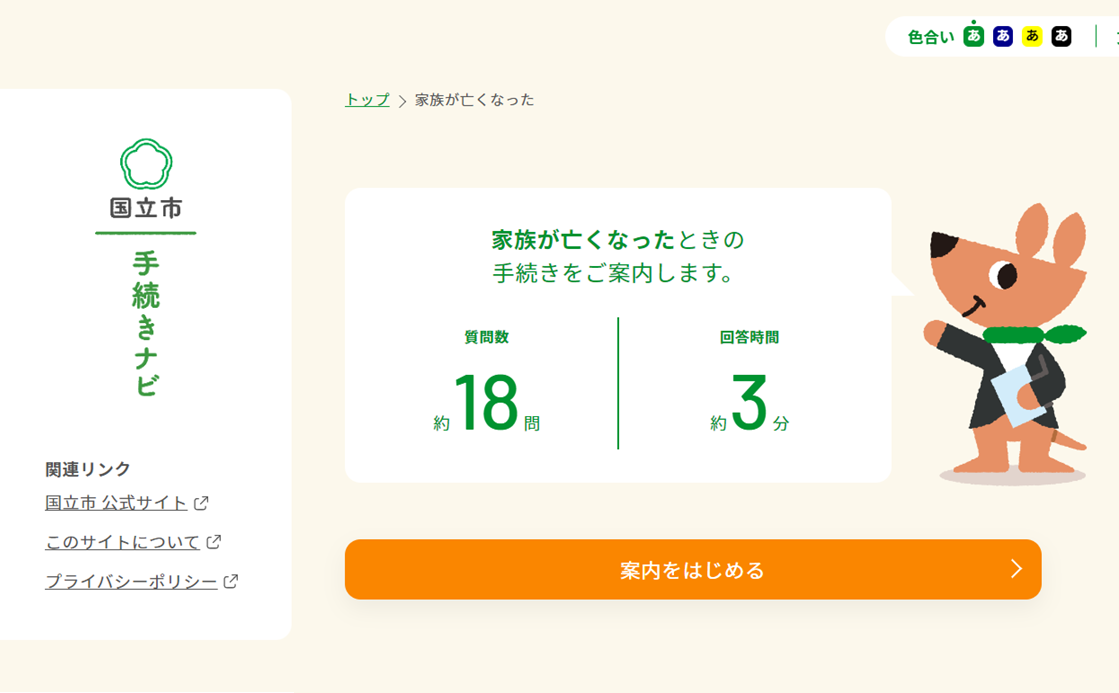Click the 国立市 flower logo icon
Viewport: 1119px width, 693px height.
(x=146, y=164)
